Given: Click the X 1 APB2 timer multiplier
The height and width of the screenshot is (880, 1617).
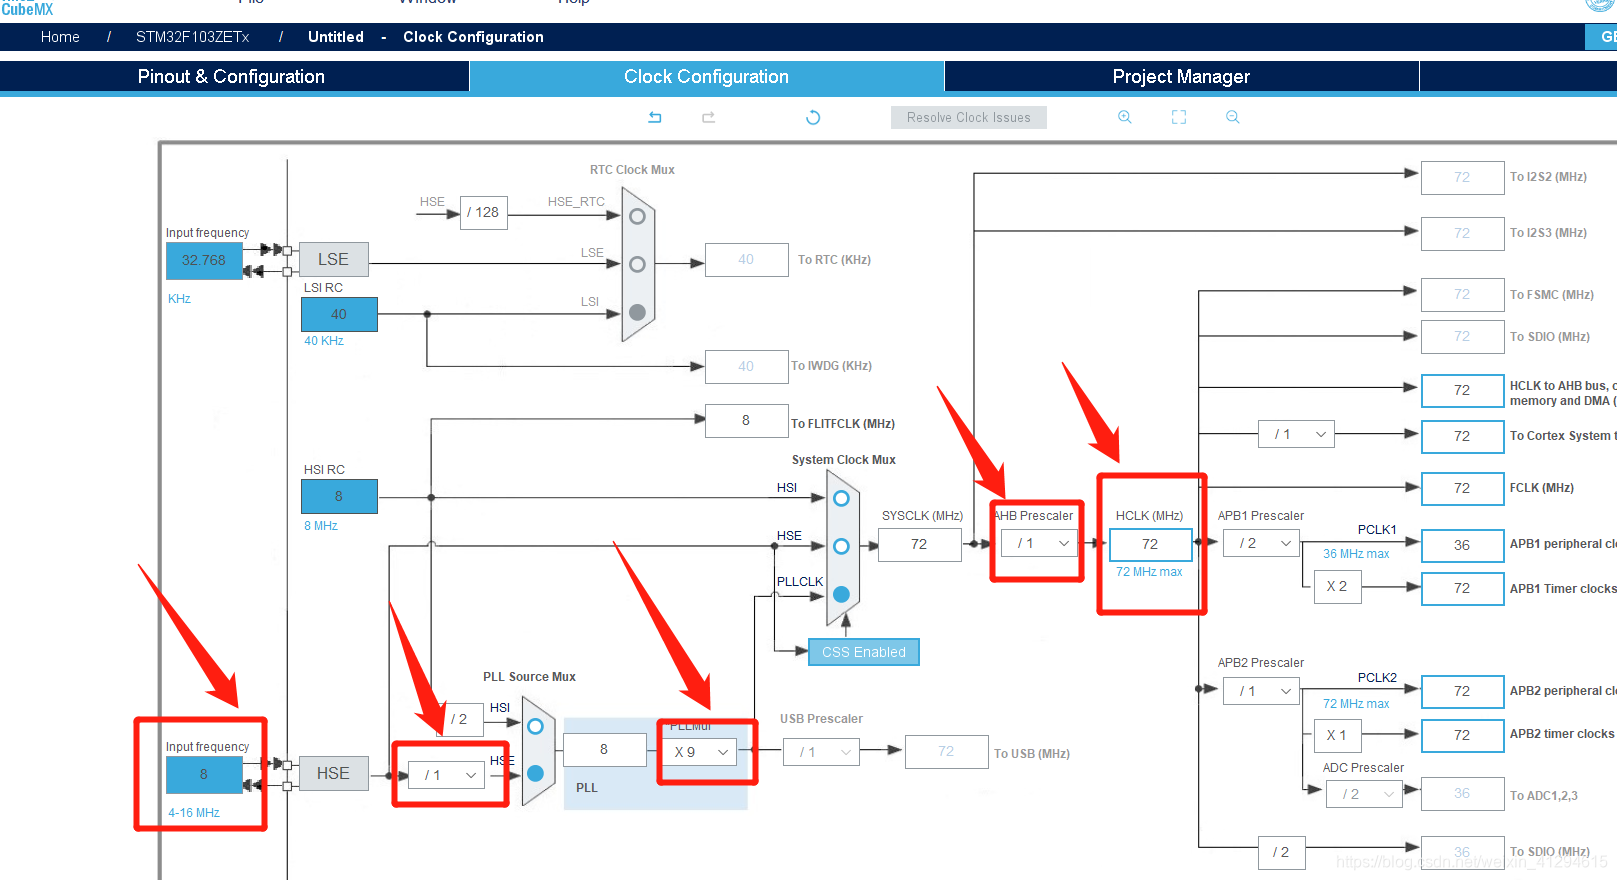Looking at the screenshot, I should [x=1337, y=734].
